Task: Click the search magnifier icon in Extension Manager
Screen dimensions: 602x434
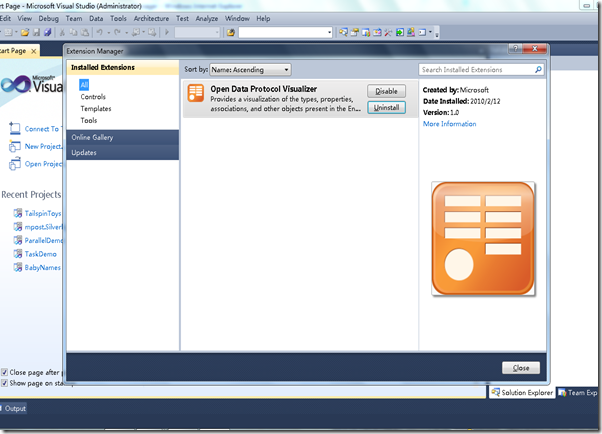Action: (x=538, y=70)
